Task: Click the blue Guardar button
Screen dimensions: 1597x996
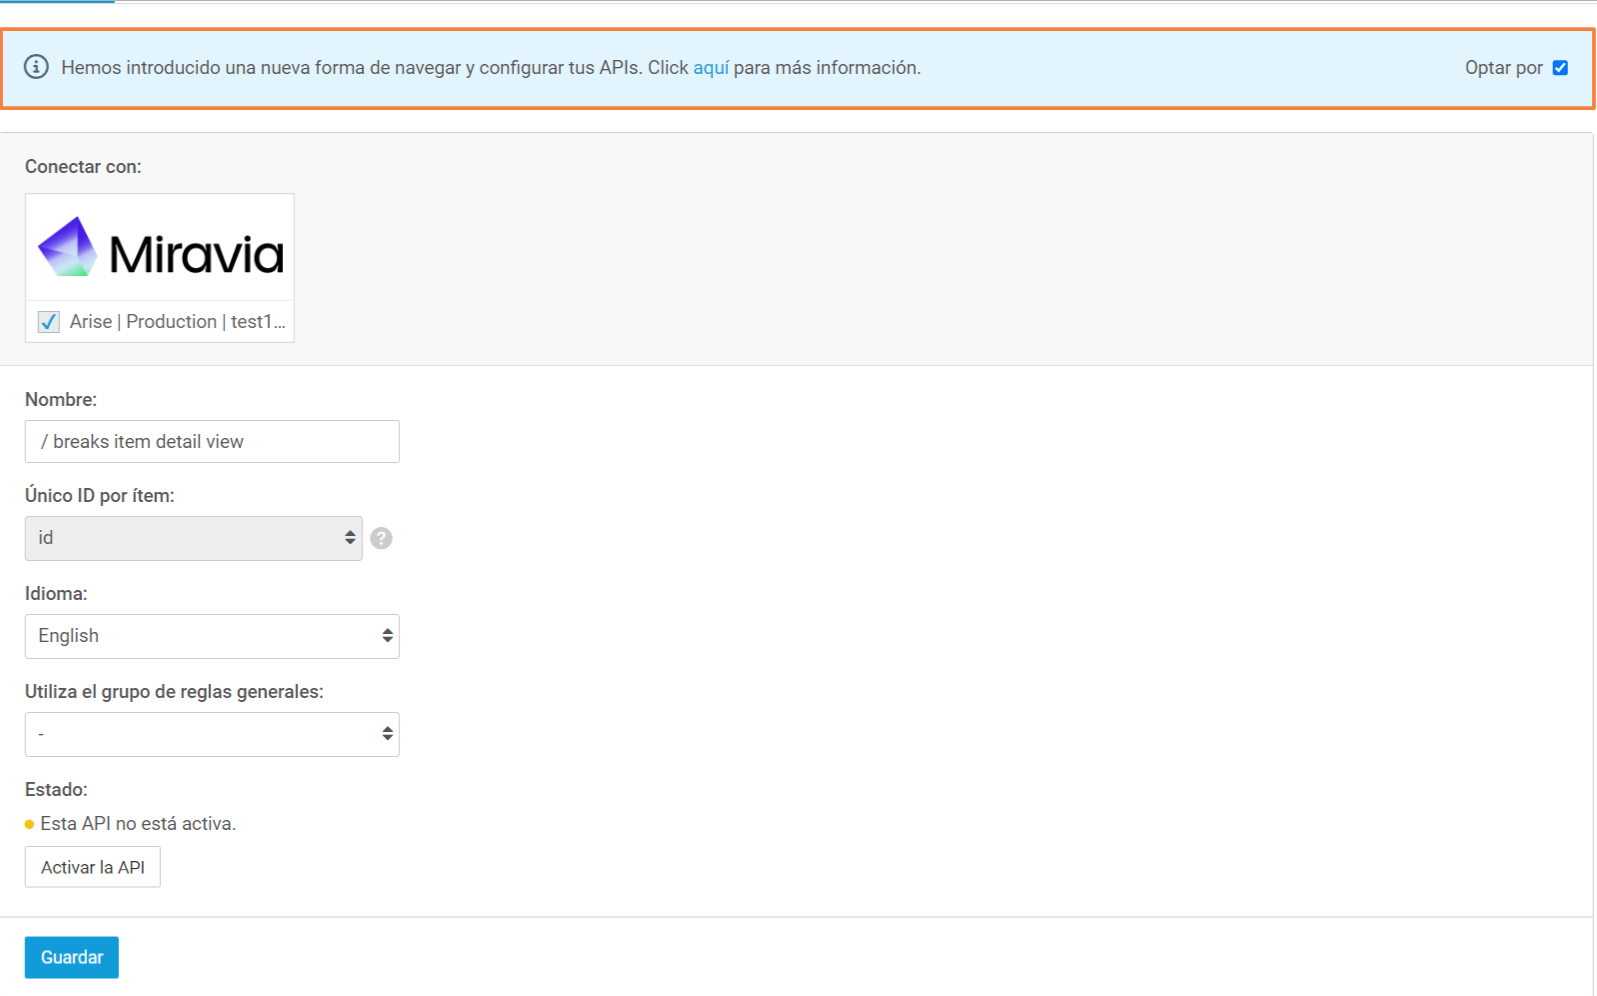Action: 72,957
